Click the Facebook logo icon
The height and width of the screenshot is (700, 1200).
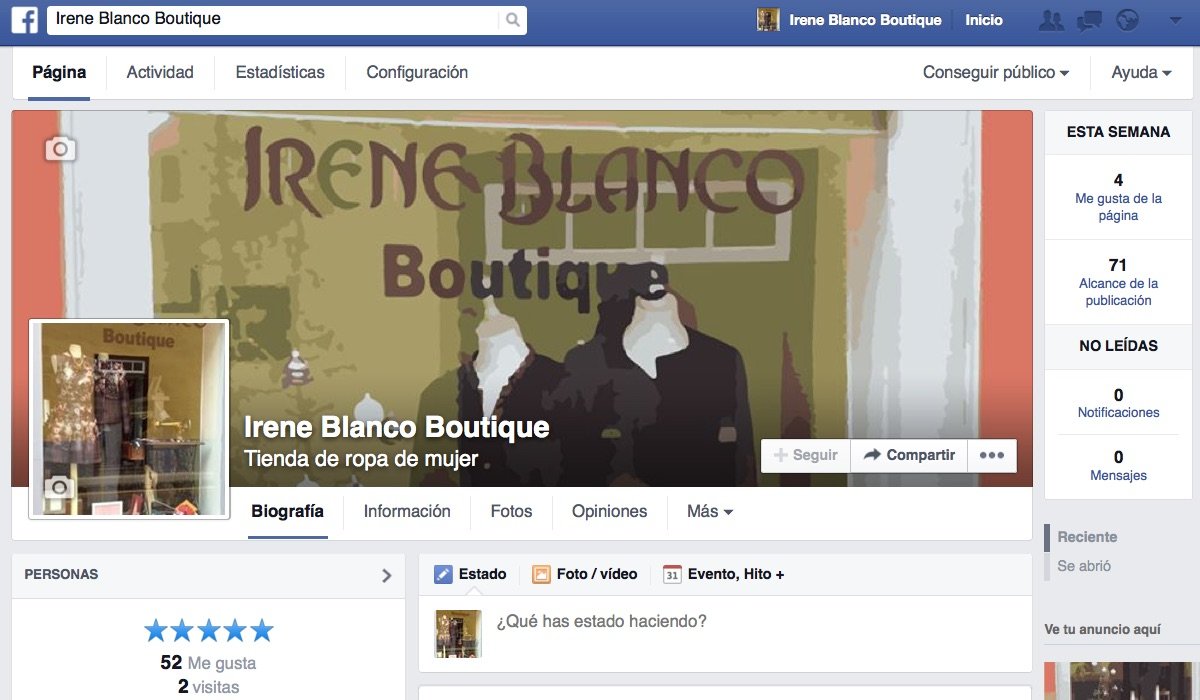point(25,20)
